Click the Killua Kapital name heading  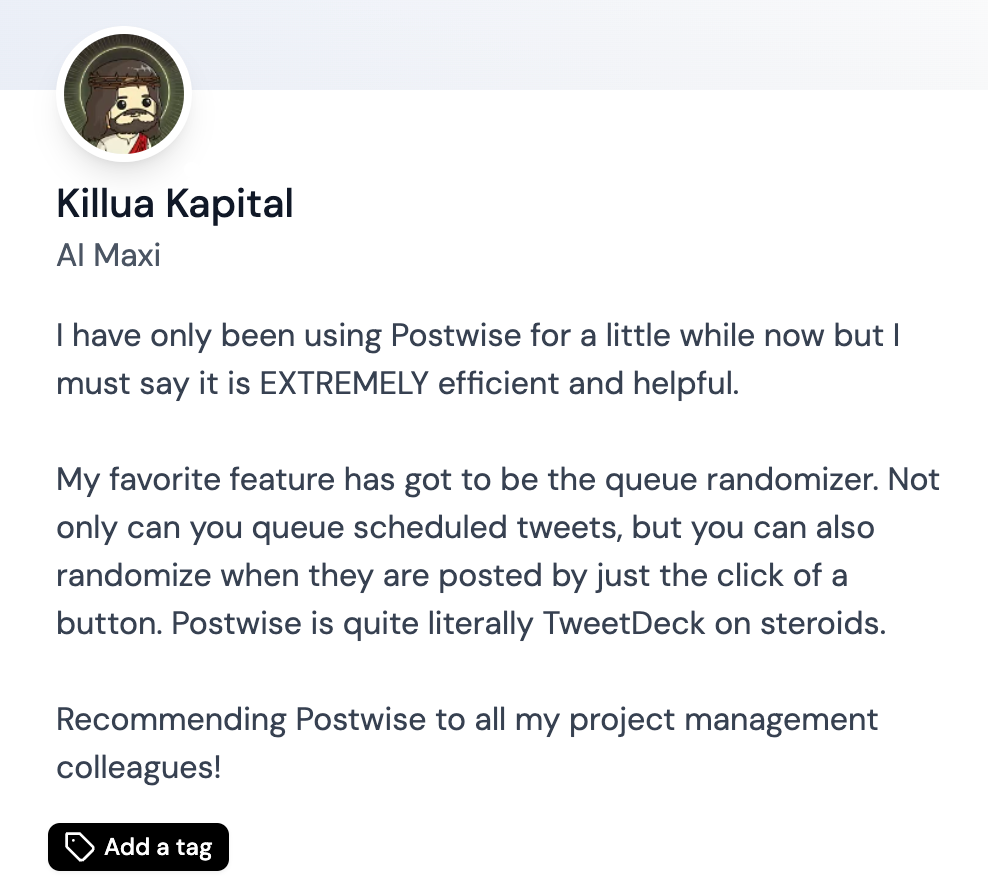click(x=175, y=204)
